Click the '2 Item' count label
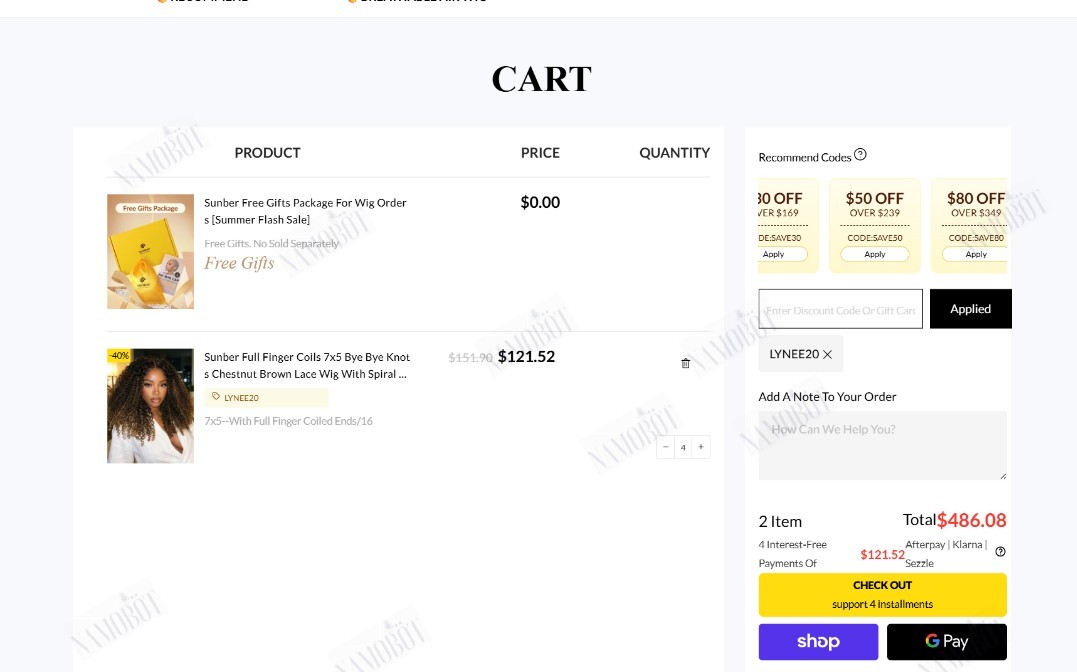This screenshot has height=672, width=1077. tap(780, 522)
